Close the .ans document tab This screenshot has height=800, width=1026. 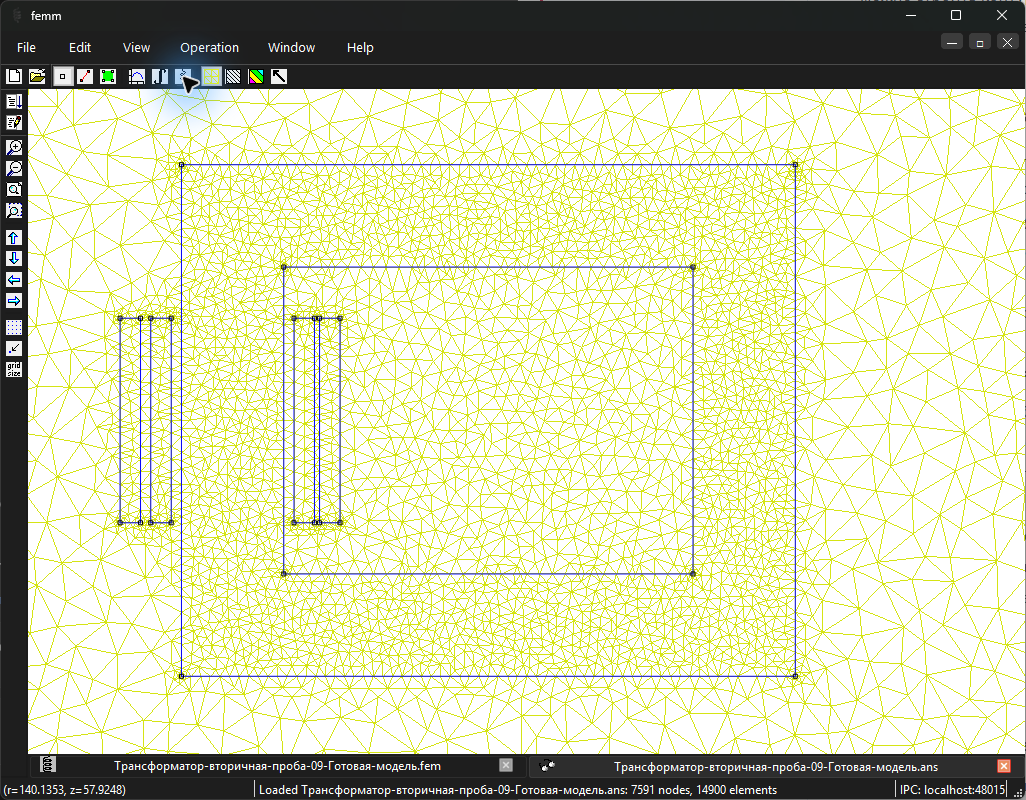point(1004,765)
